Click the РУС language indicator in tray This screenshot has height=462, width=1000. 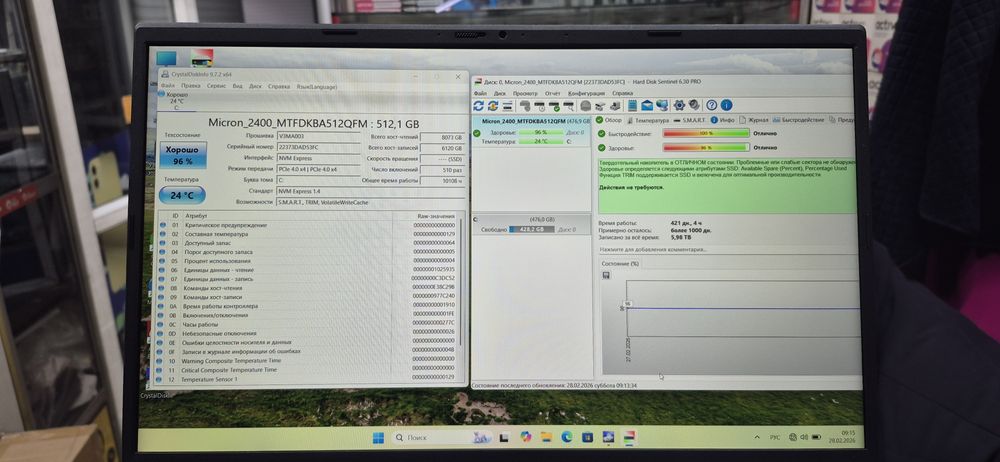(x=774, y=437)
